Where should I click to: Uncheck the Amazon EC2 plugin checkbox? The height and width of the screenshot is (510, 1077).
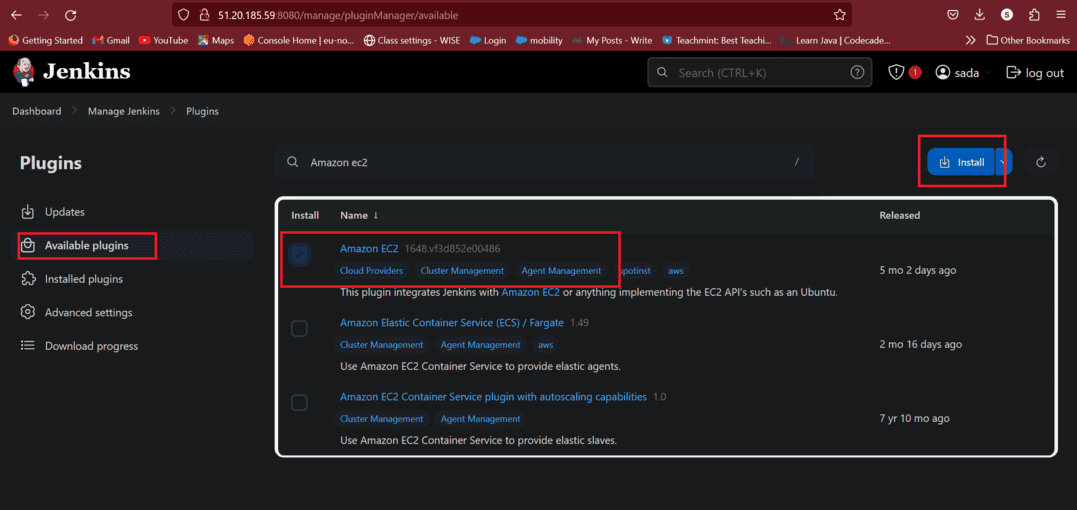pos(299,255)
